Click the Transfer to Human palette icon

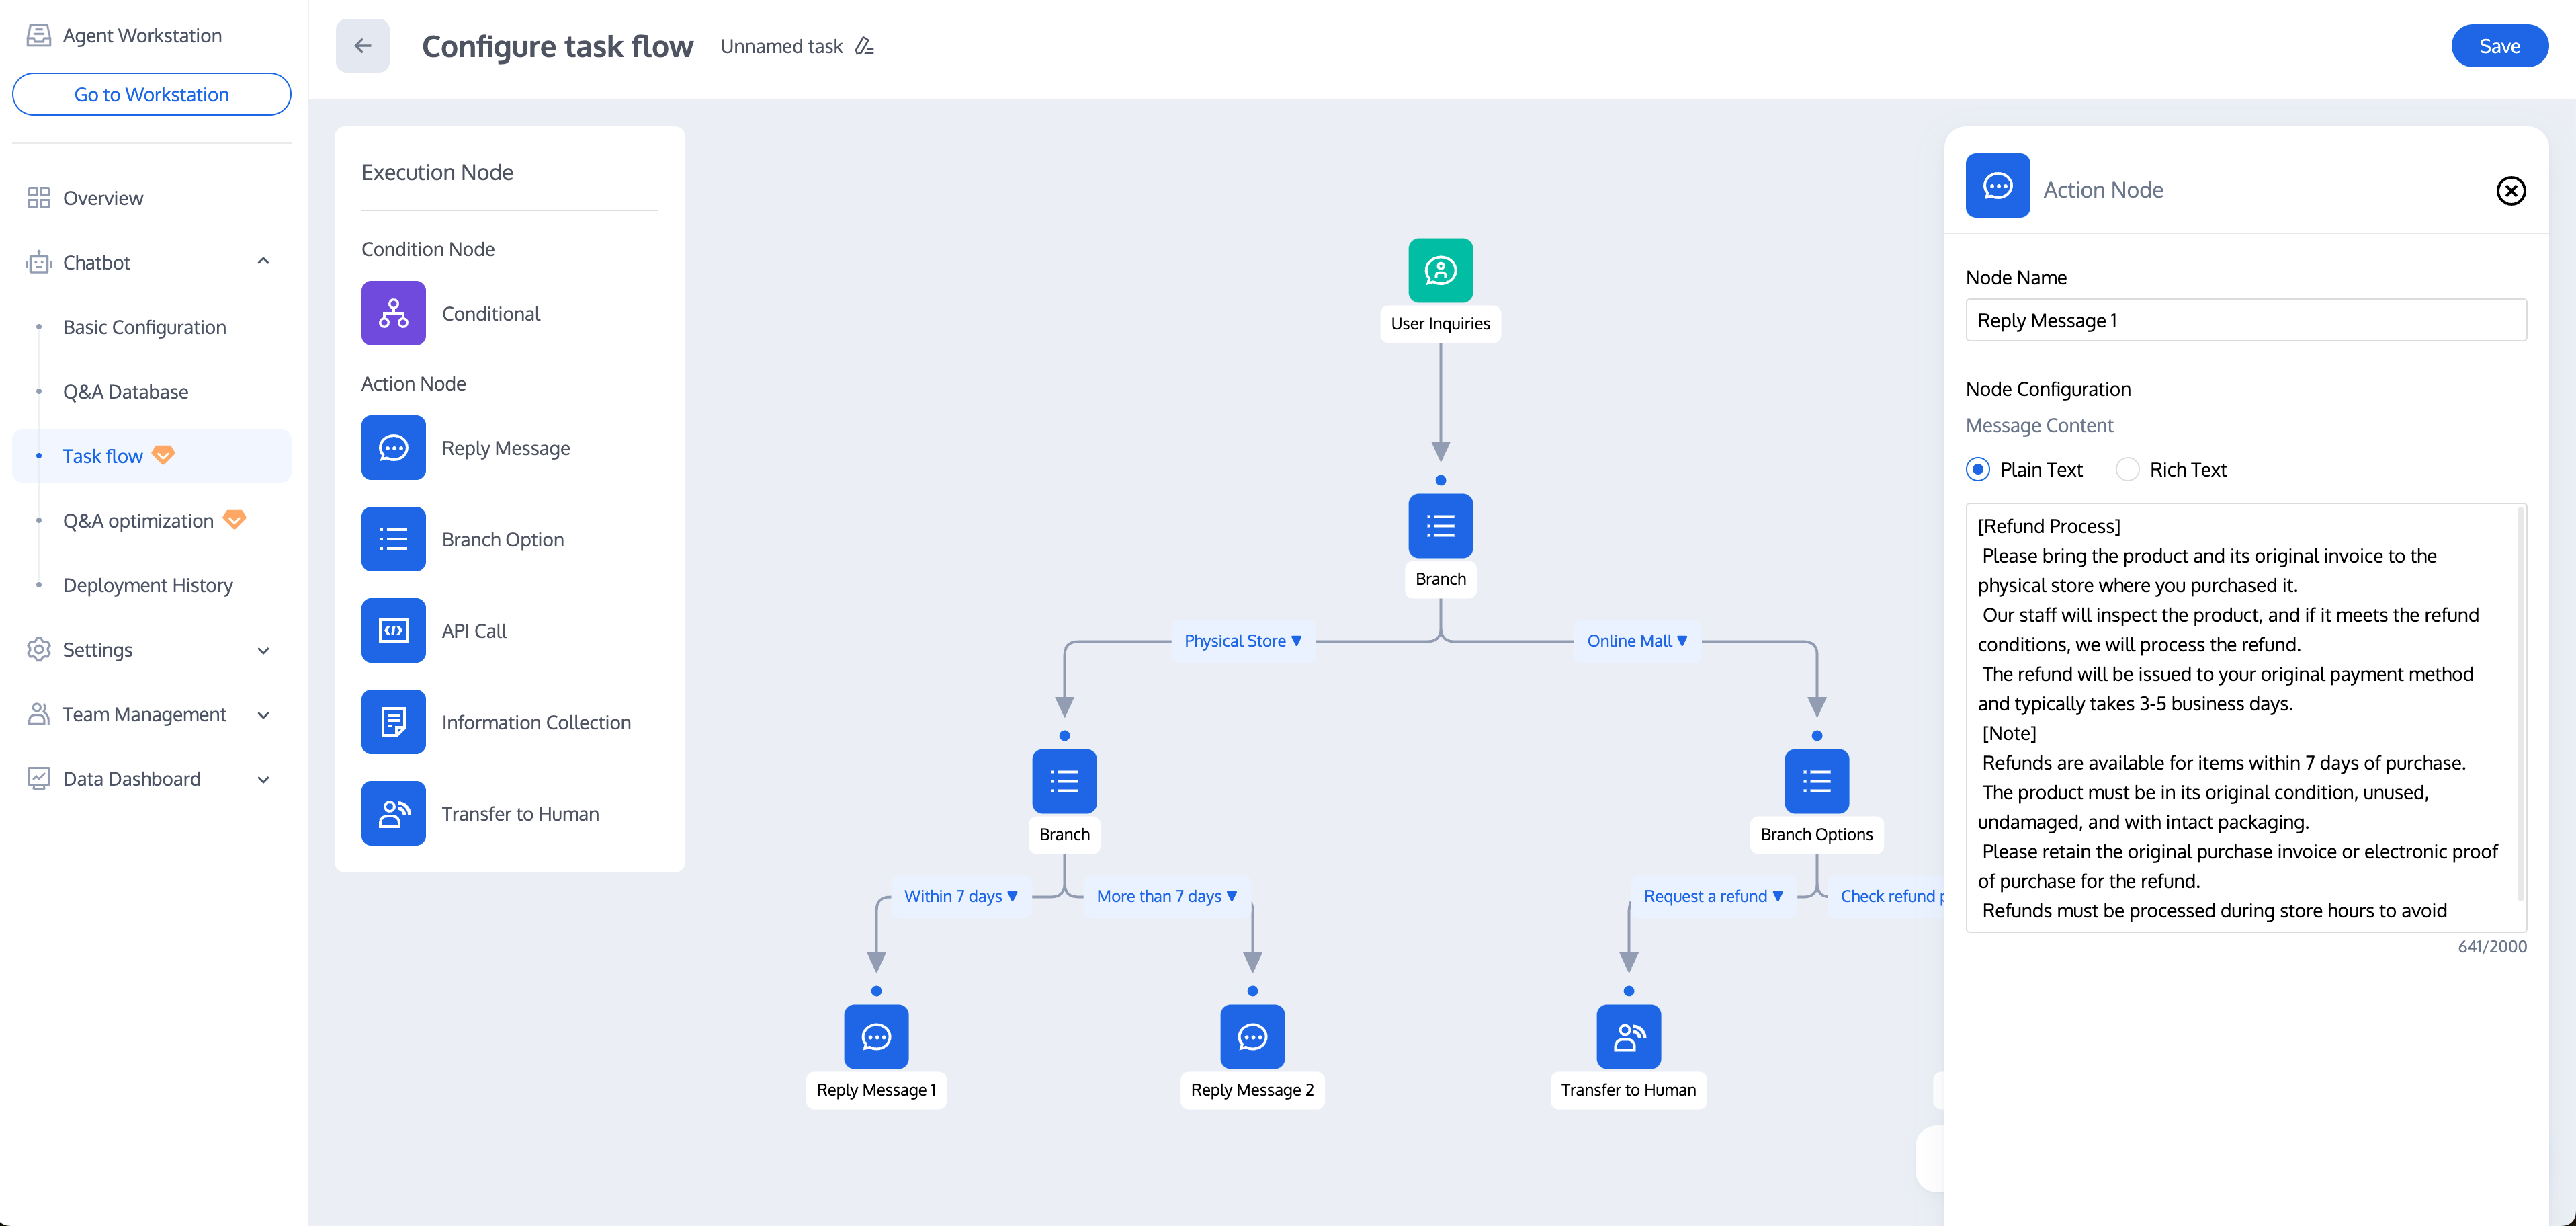click(393, 813)
